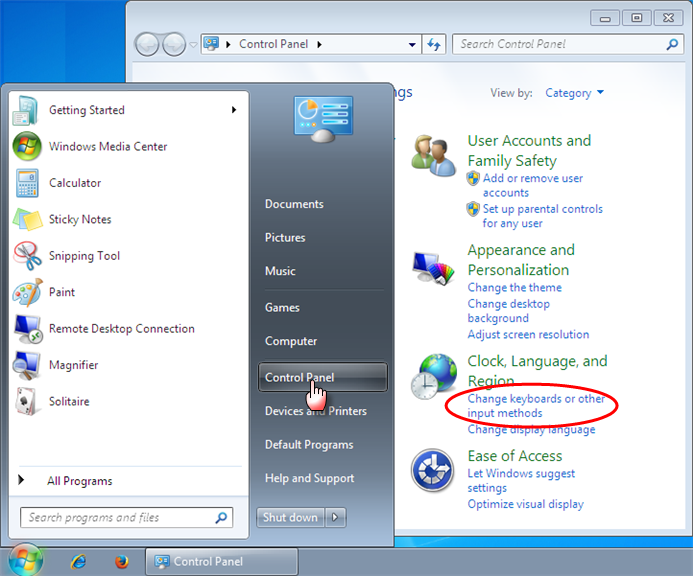Open User Accounts and Family Safety heading
Viewport: 693px width, 576px height.
(x=529, y=150)
